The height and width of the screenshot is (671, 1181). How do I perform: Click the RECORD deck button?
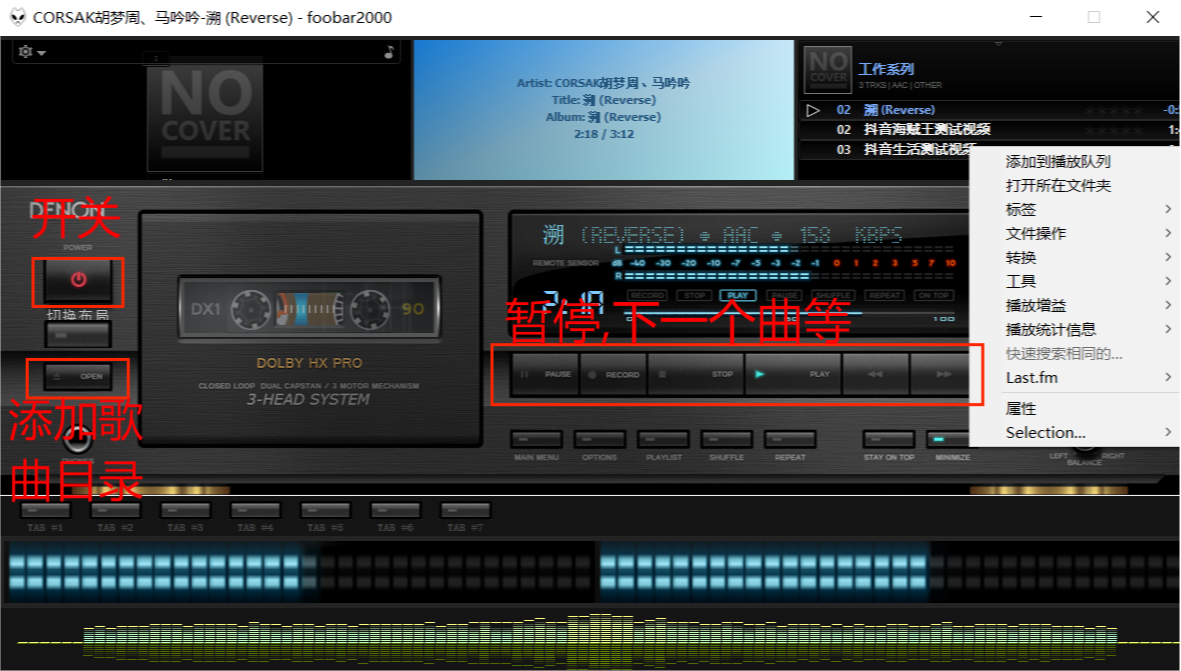(x=613, y=374)
